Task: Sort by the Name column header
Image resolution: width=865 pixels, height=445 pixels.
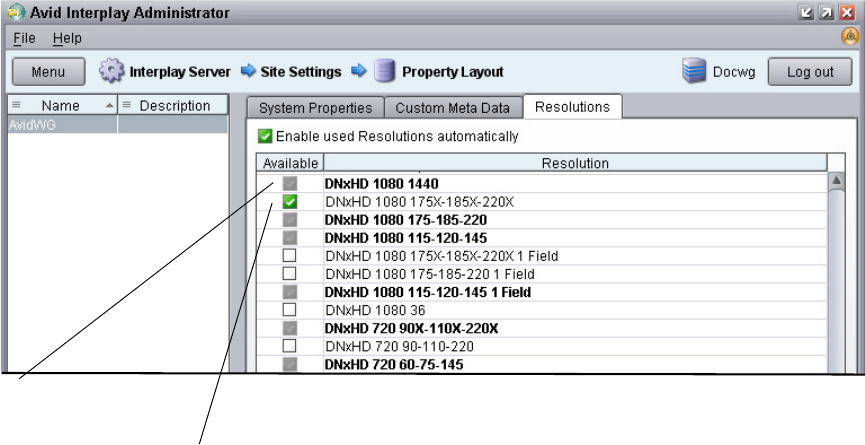Action: click(x=62, y=105)
